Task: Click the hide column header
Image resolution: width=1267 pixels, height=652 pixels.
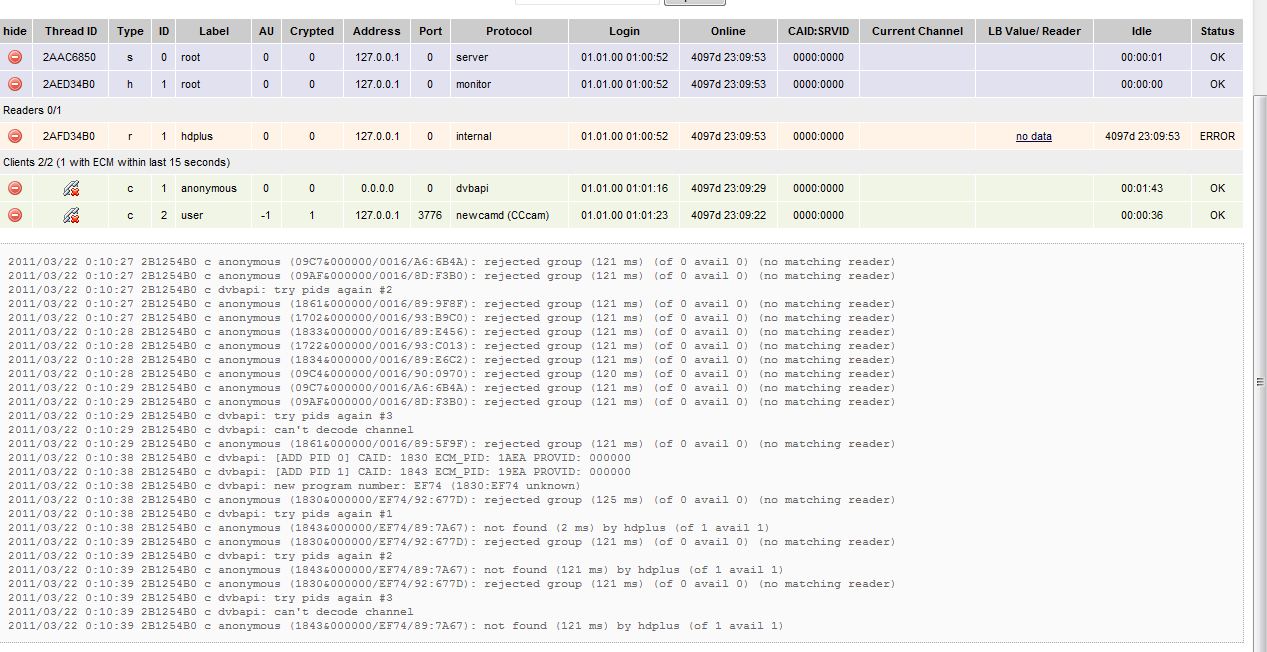Action: (x=15, y=31)
